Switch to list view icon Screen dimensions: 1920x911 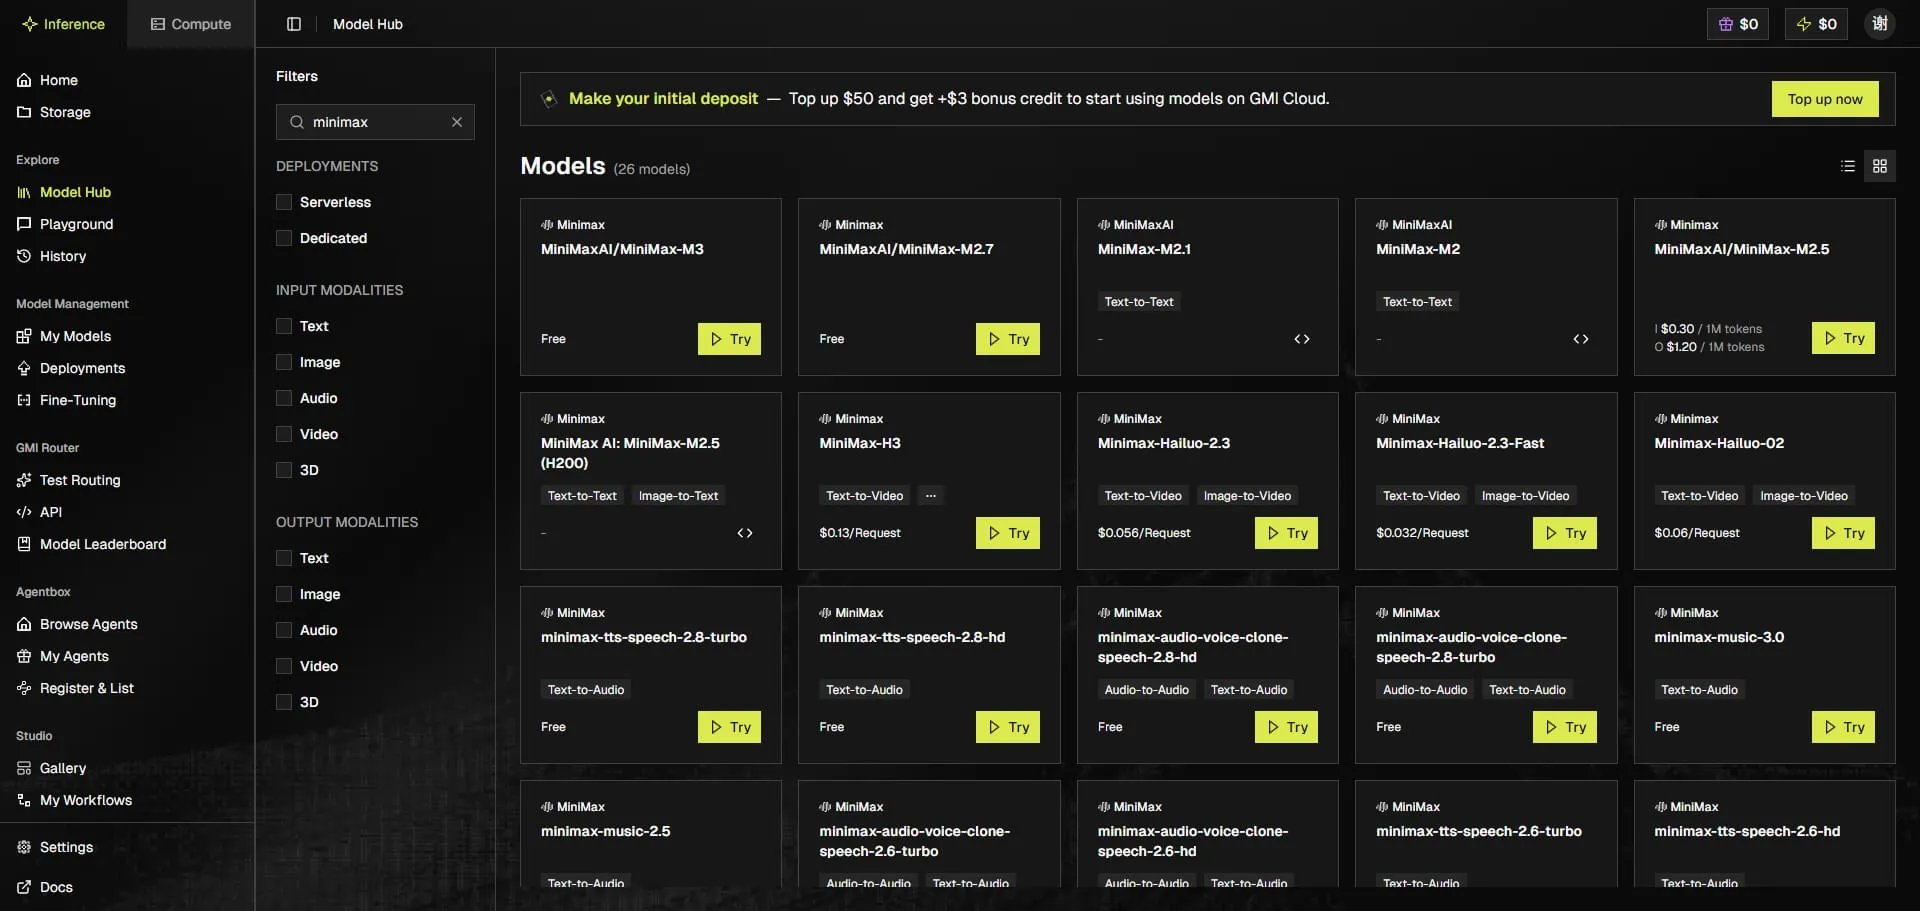click(1848, 166)
